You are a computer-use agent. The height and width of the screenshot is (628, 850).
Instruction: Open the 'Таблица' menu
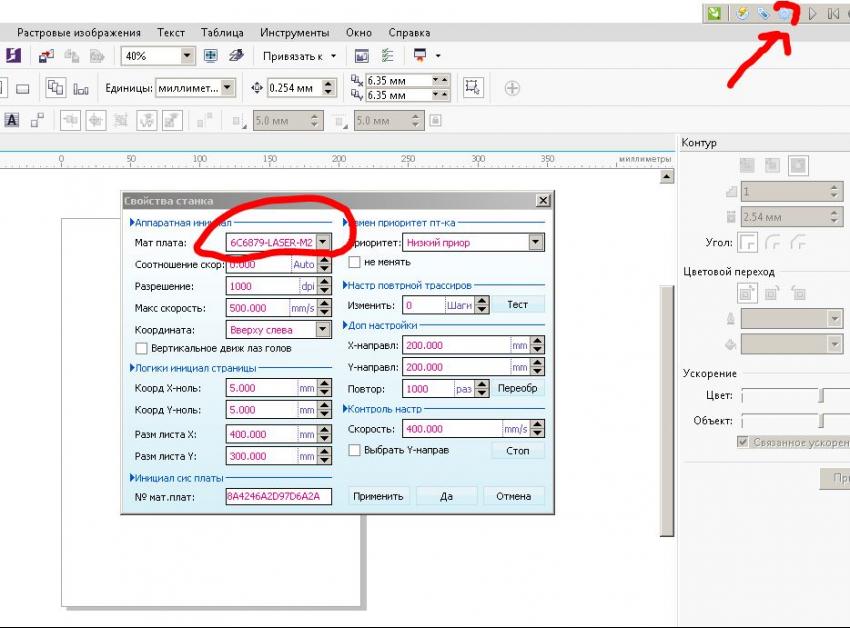tap(221, 33)
